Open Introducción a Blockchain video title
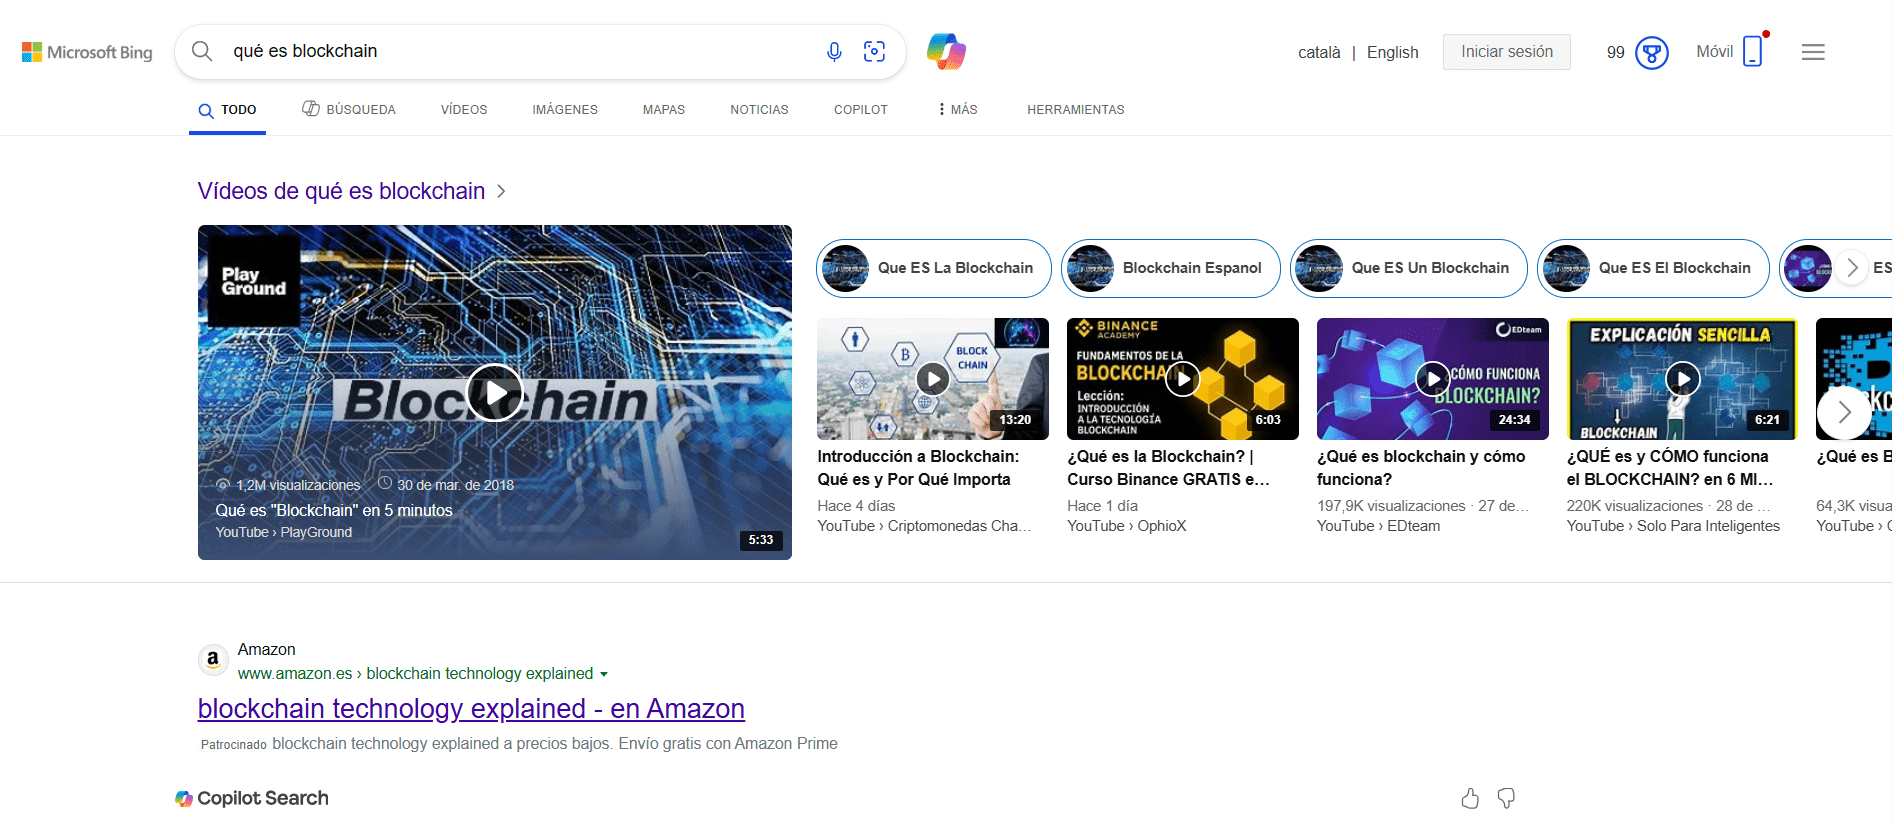This screenshot has height=825, width=1894. click(918, 468)
